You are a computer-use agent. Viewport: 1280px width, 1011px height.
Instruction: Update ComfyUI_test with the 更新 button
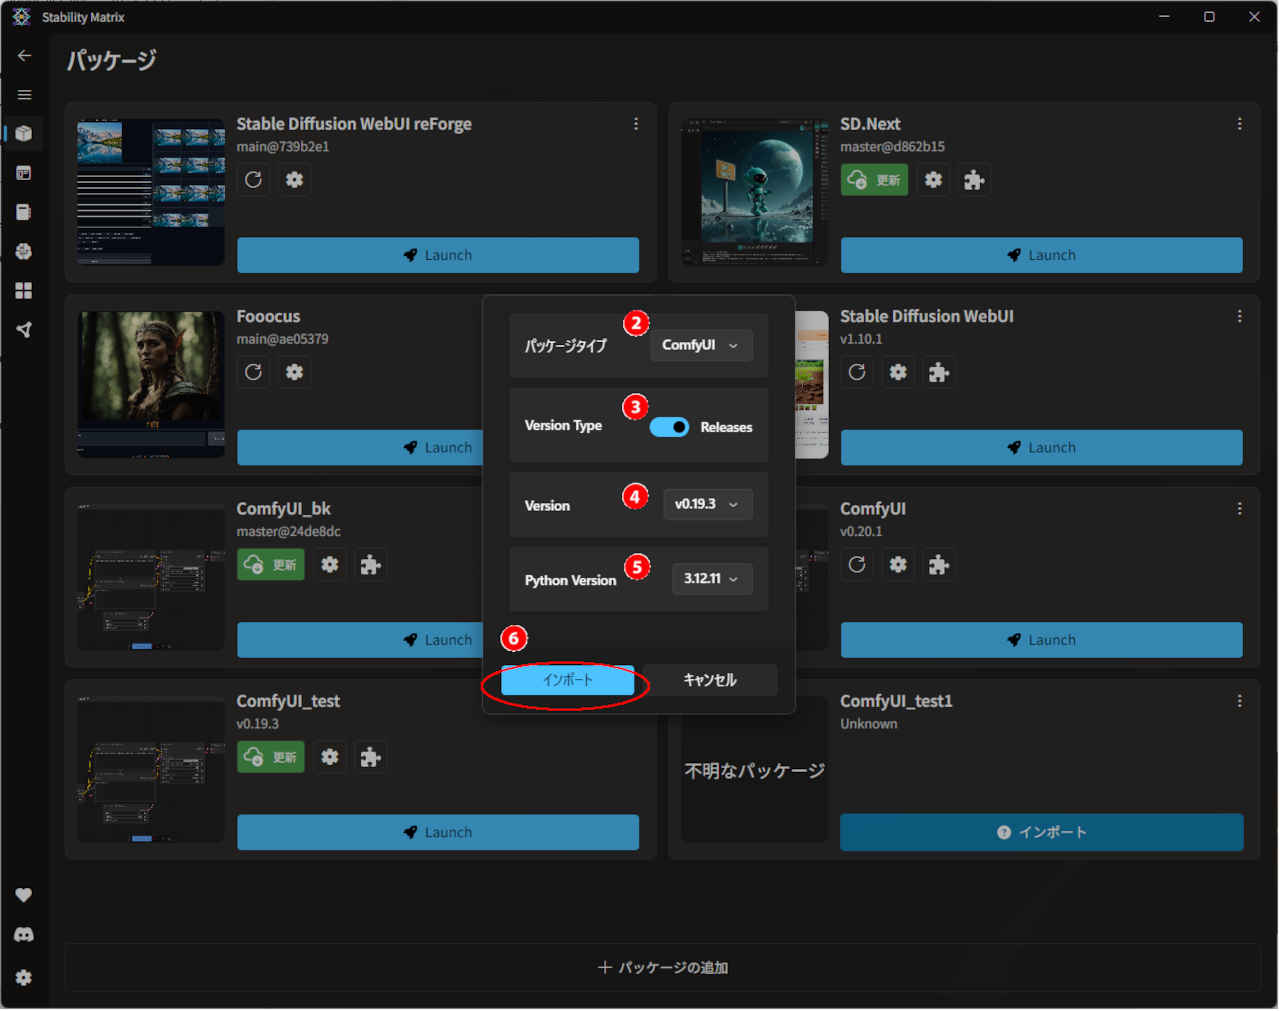point(271,757)
